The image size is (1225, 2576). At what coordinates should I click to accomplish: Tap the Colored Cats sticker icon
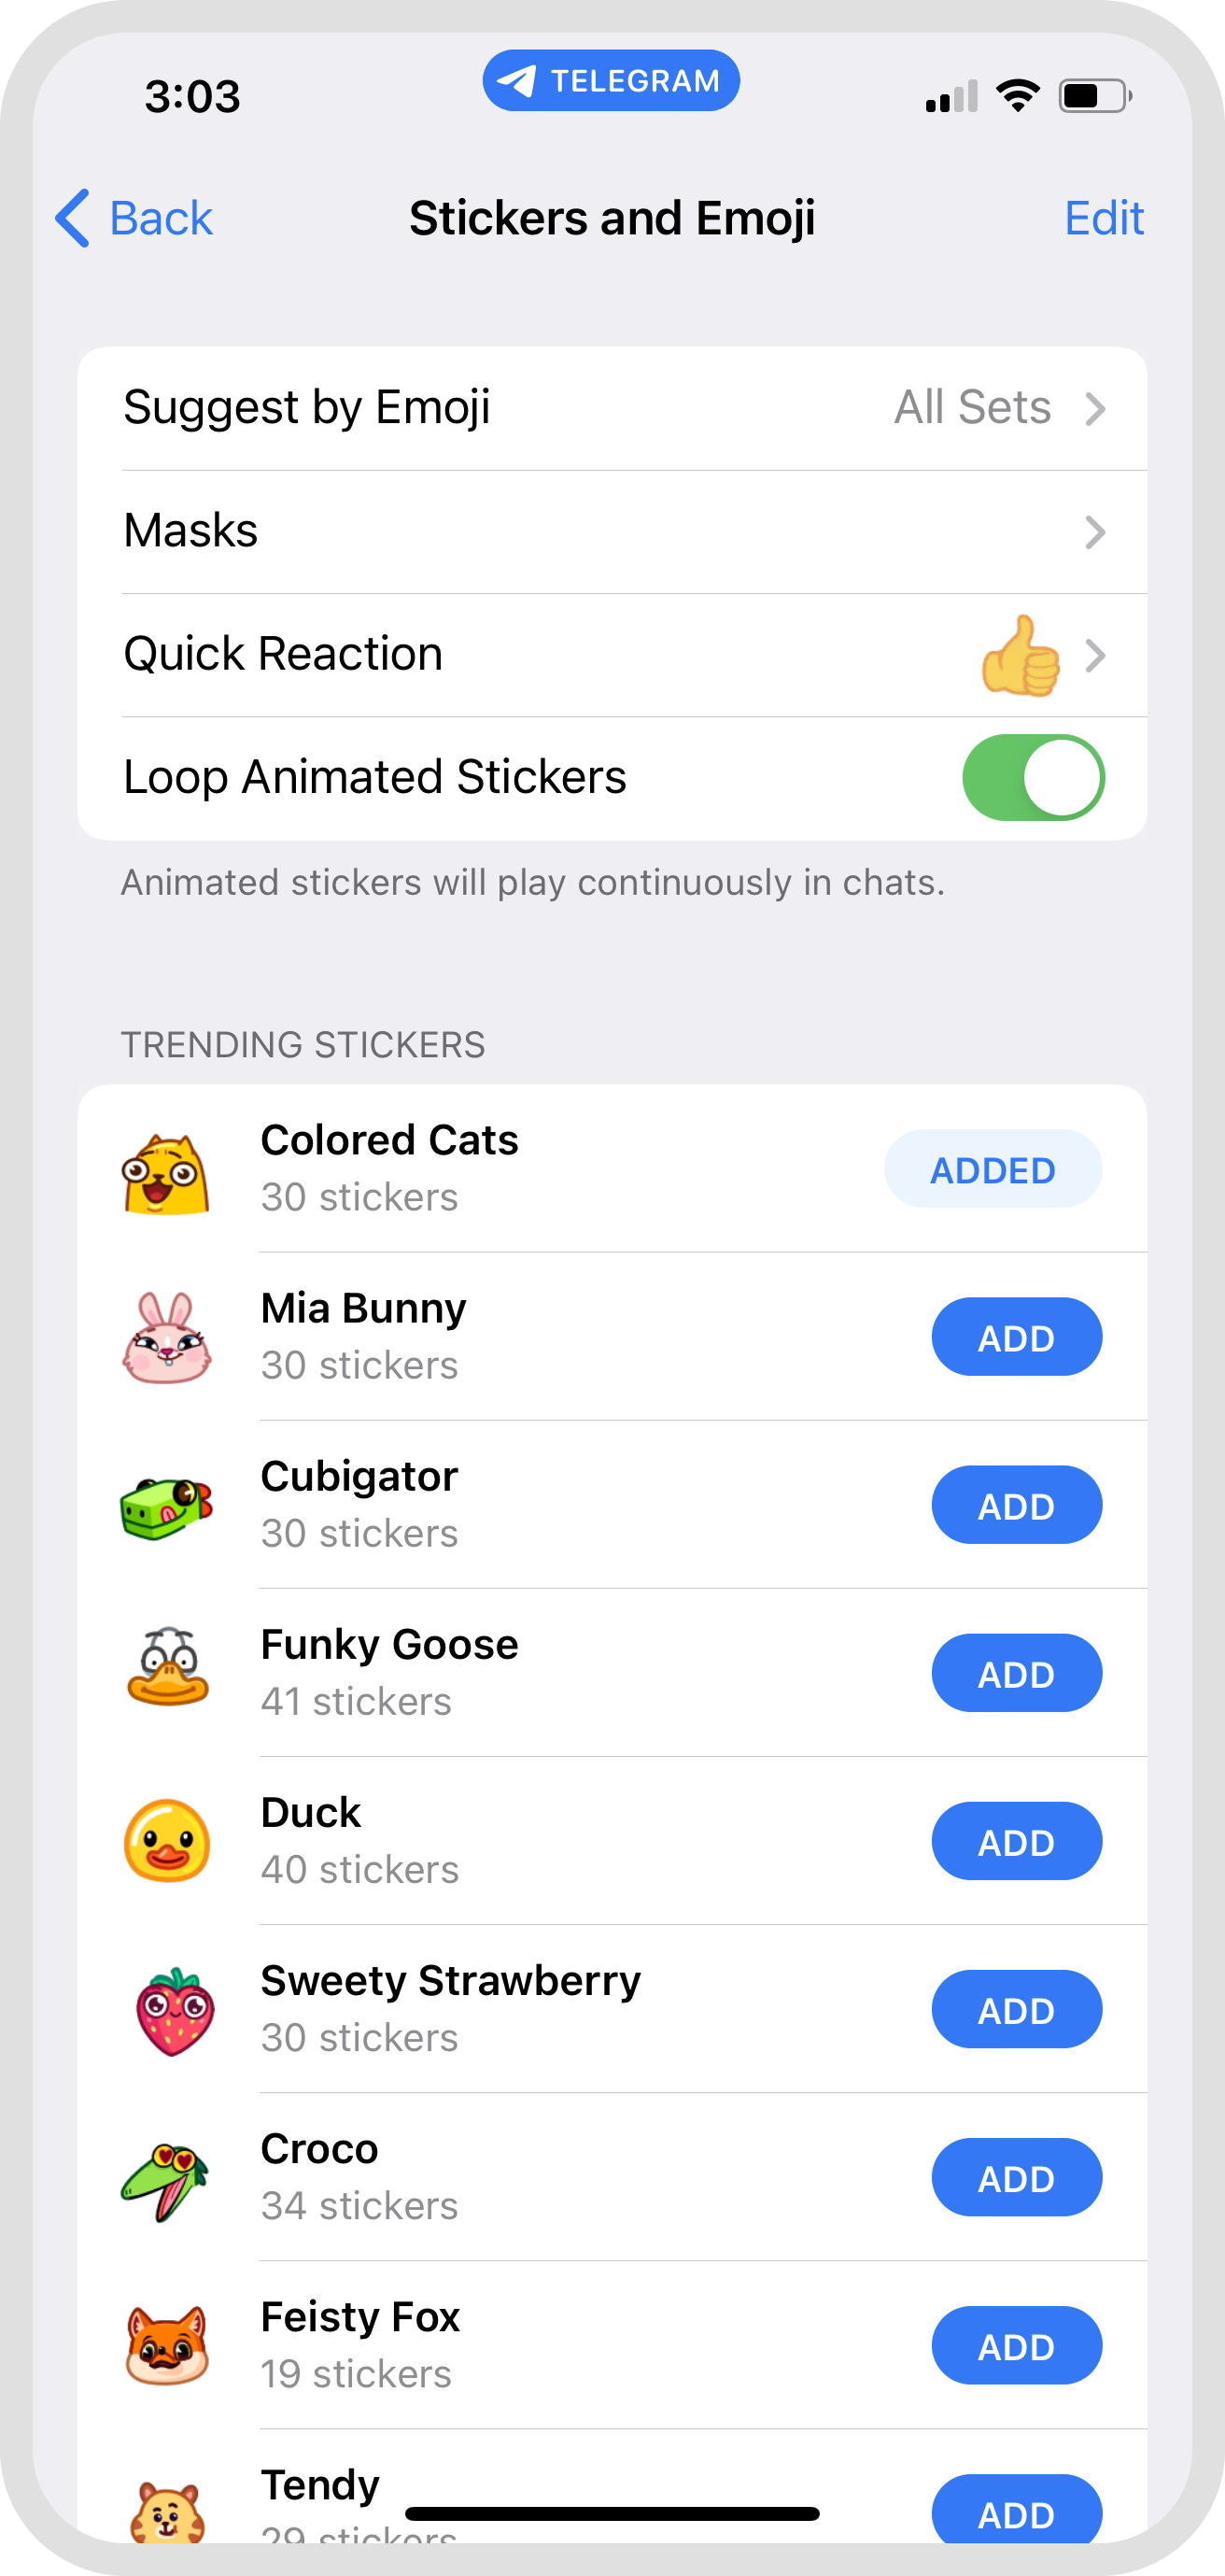(166, 1172)
